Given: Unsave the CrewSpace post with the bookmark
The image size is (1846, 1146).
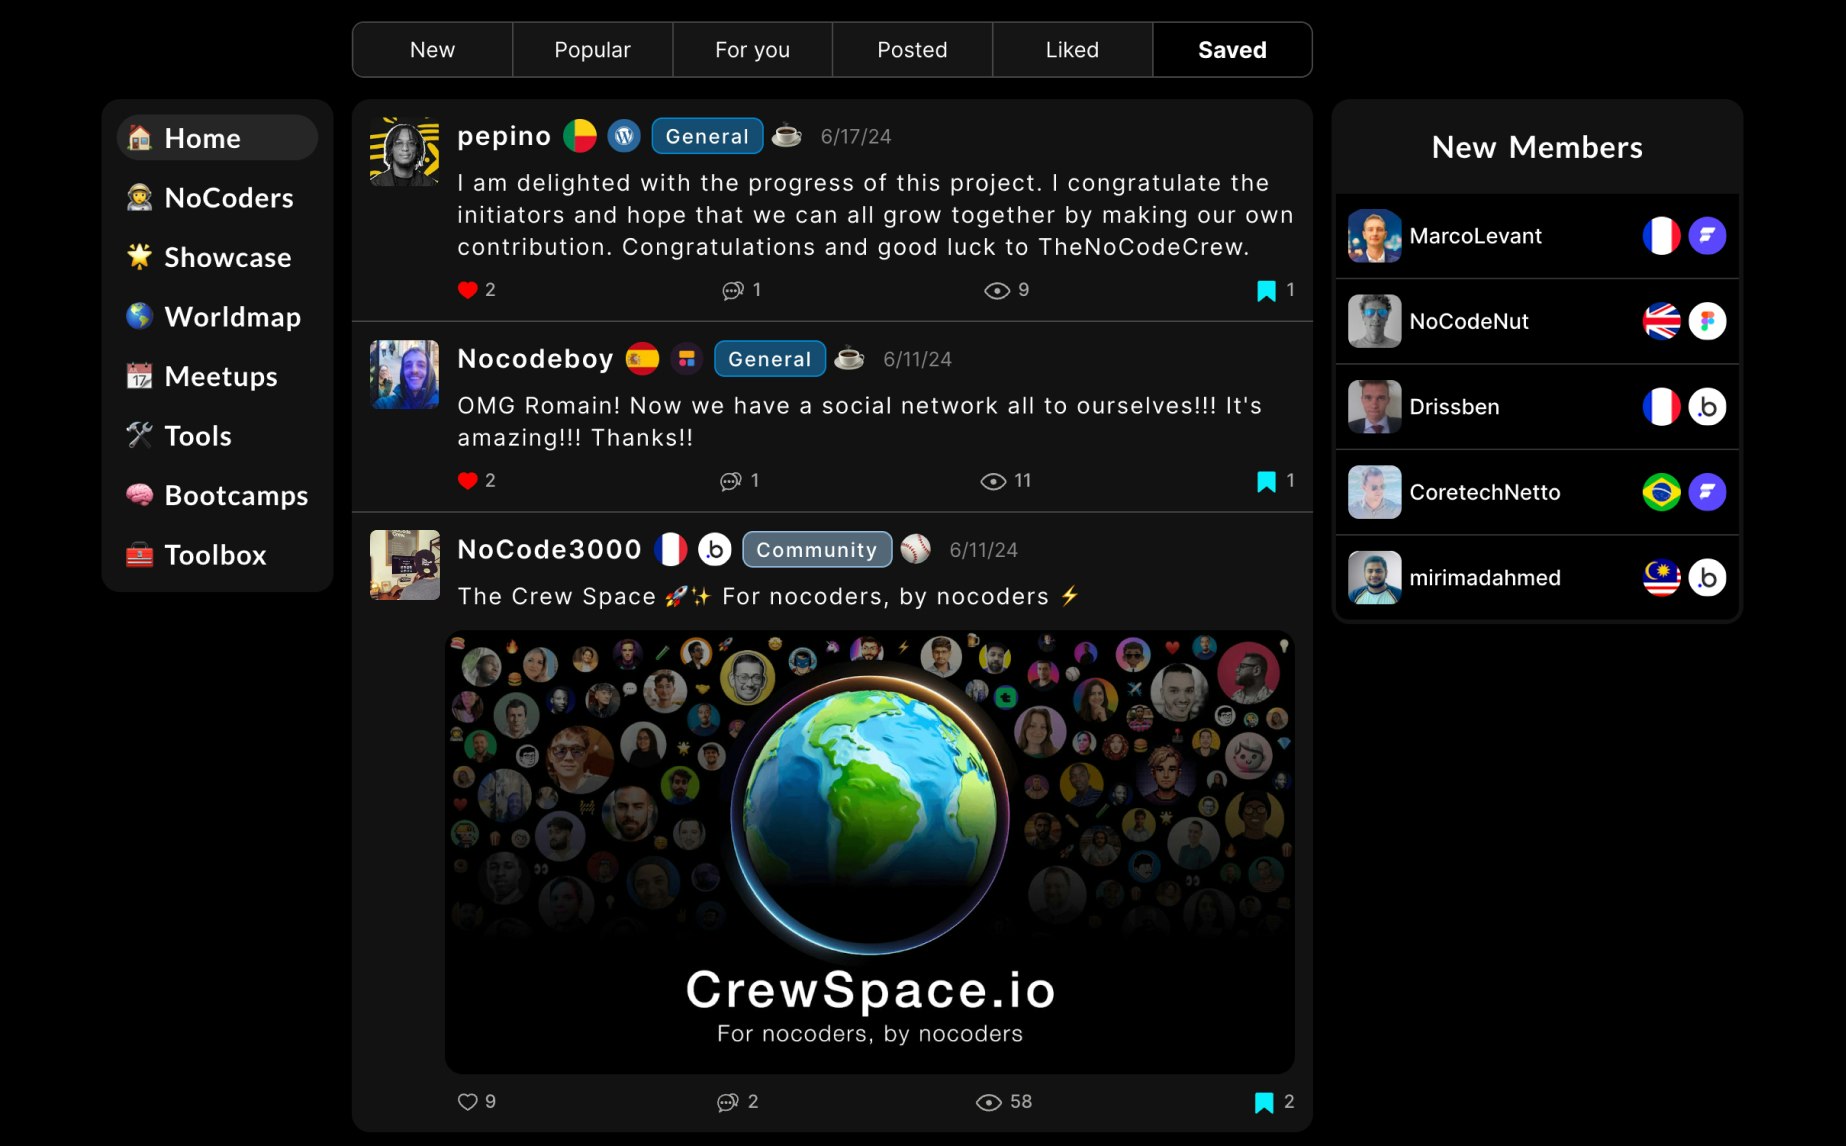Looking at the screenshot, I should pyautogui.click(x=1264, y=1102).
